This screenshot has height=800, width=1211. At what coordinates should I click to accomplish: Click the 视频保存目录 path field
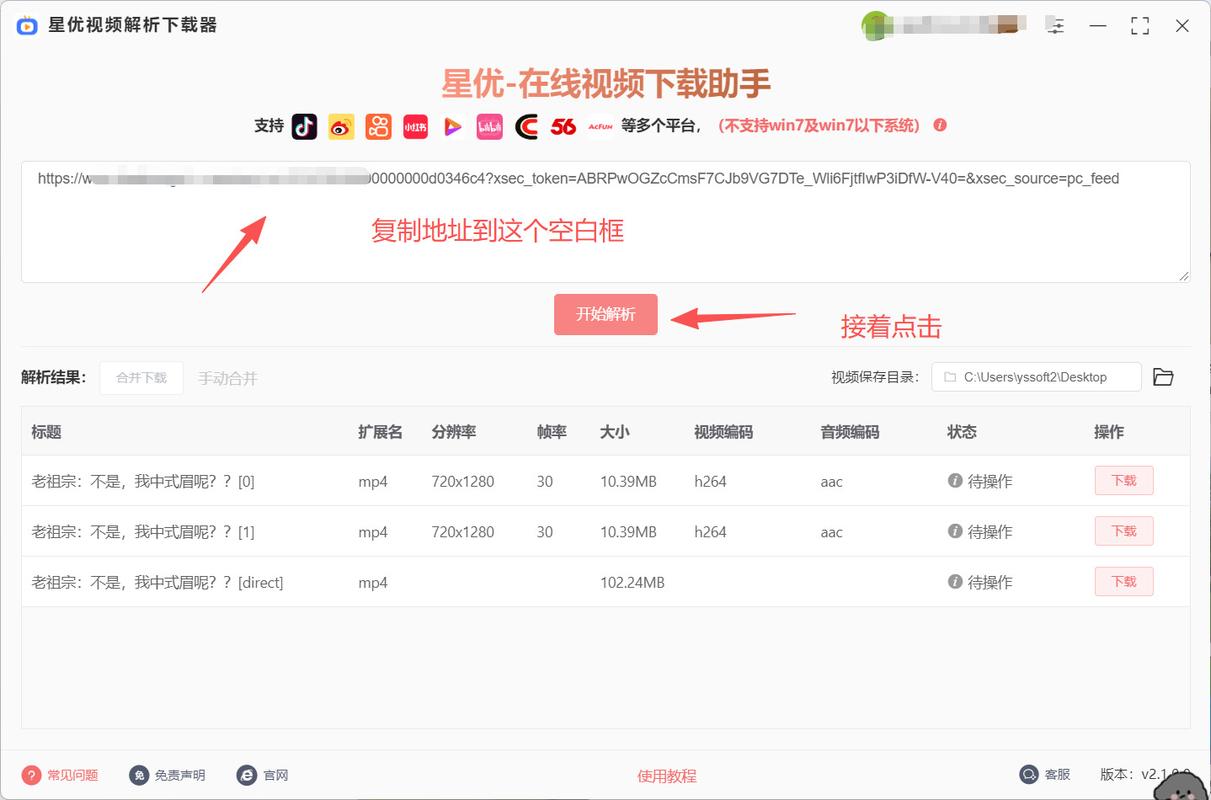1036,377
